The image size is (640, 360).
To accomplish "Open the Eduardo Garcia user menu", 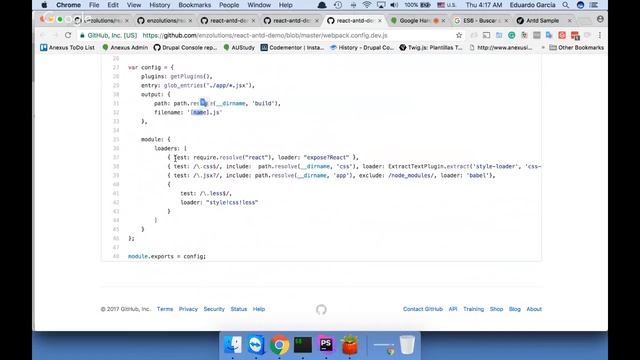I will pyautogui.click(x=532, y=5).
